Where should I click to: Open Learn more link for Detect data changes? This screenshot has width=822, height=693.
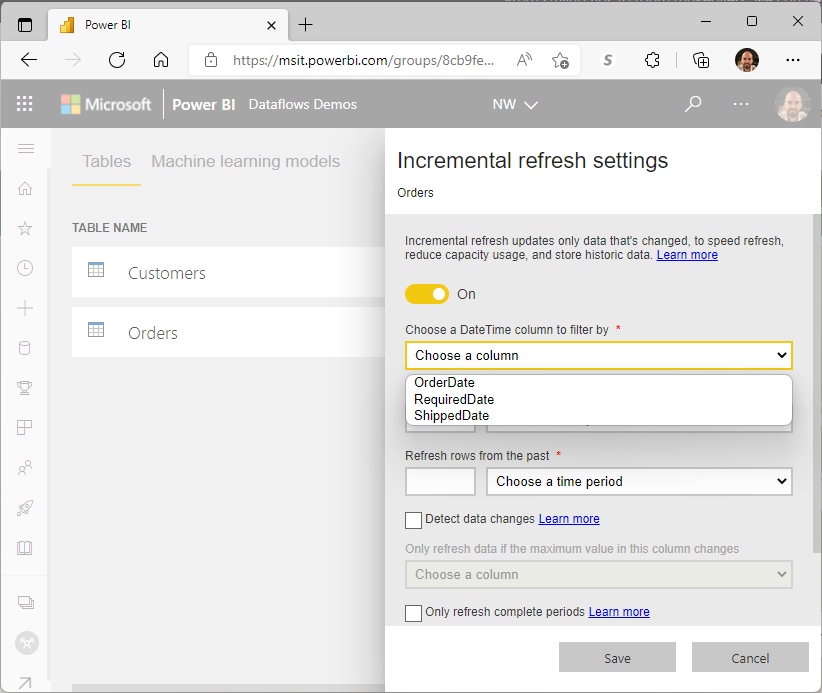pyautogui.click(x=569, y=518)
